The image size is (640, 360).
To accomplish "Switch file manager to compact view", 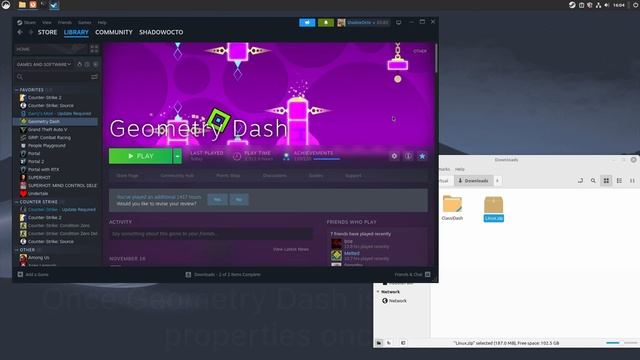I will coord(632,181).
